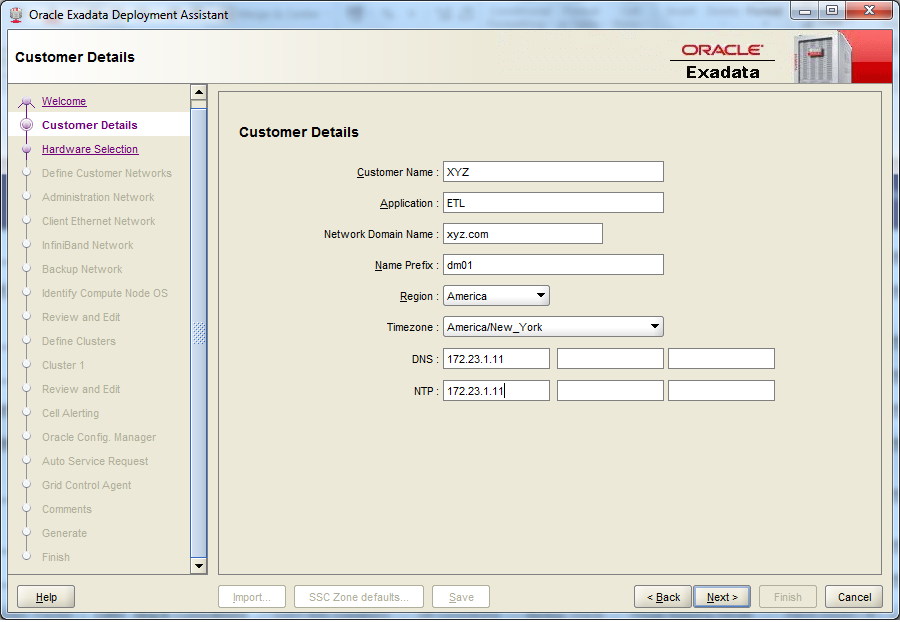Focus the third DNS address field

pyautogui.click(x=721, y=359)
